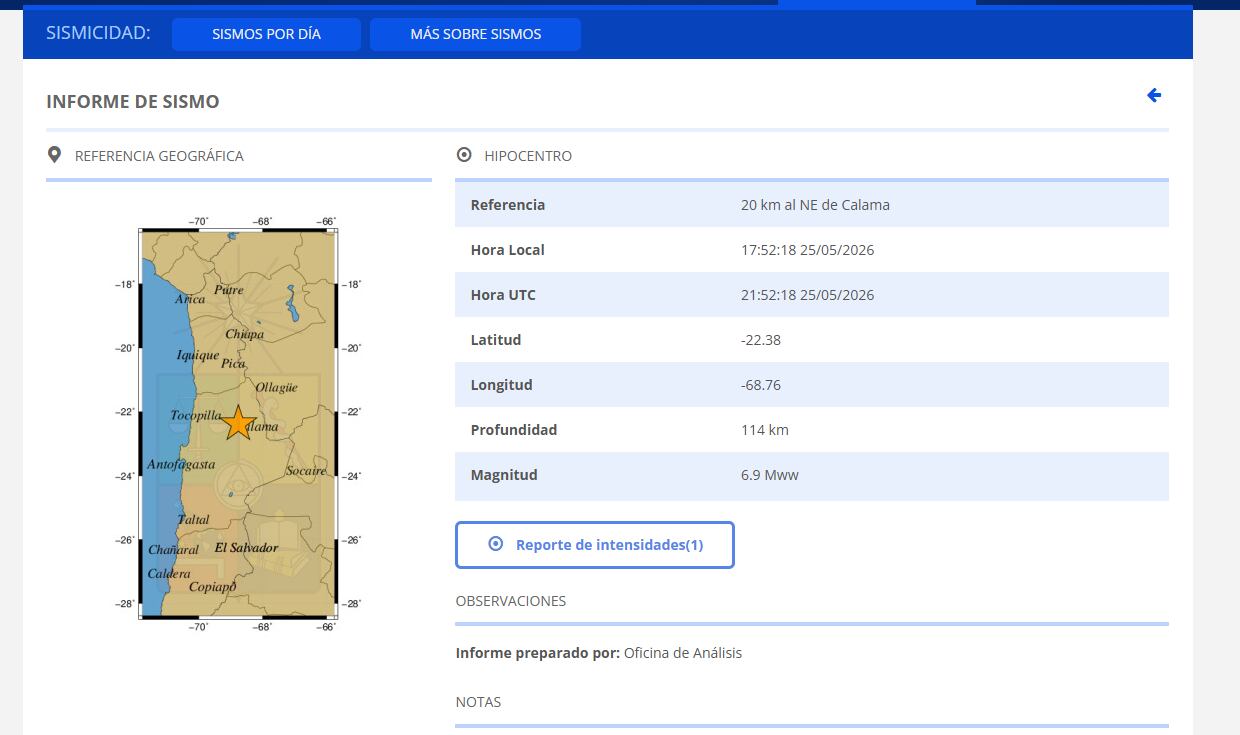The width and height of the screenshot is (1240, 735).
Task: Click the Chiapa label on the map
Action: point(245,334)
